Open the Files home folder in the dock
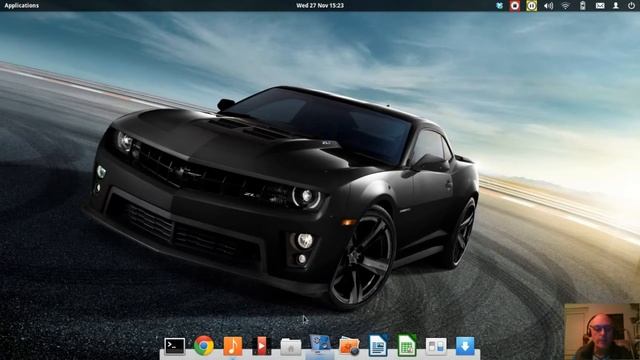This screenshot has width=640, height=360. tap(291, 347)
